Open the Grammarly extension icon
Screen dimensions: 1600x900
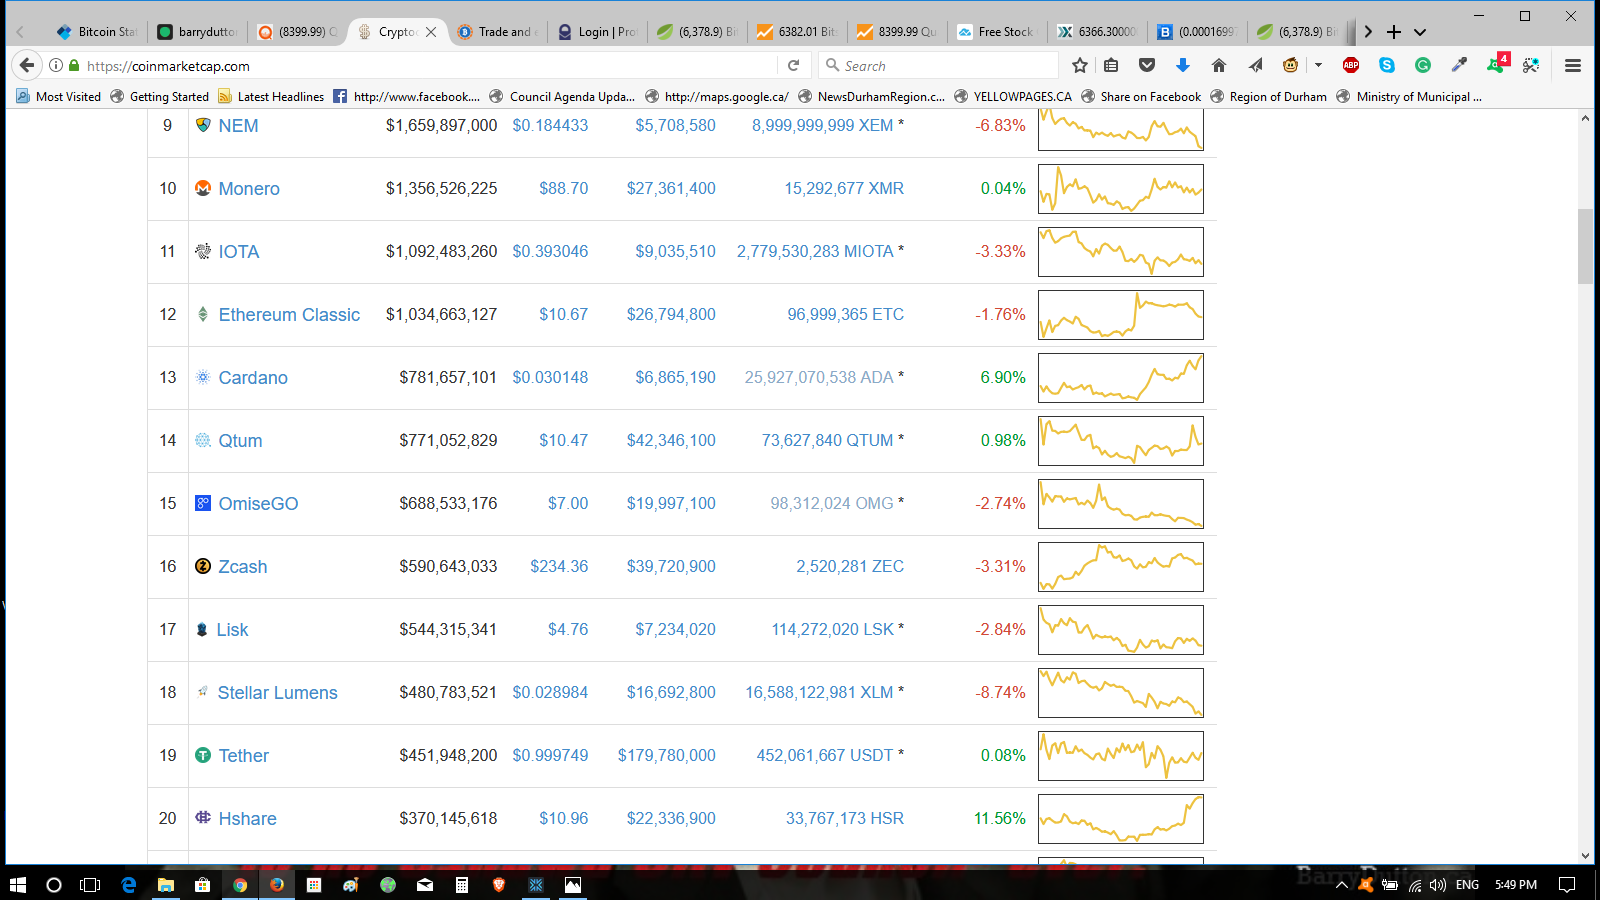coord(1423,65)
